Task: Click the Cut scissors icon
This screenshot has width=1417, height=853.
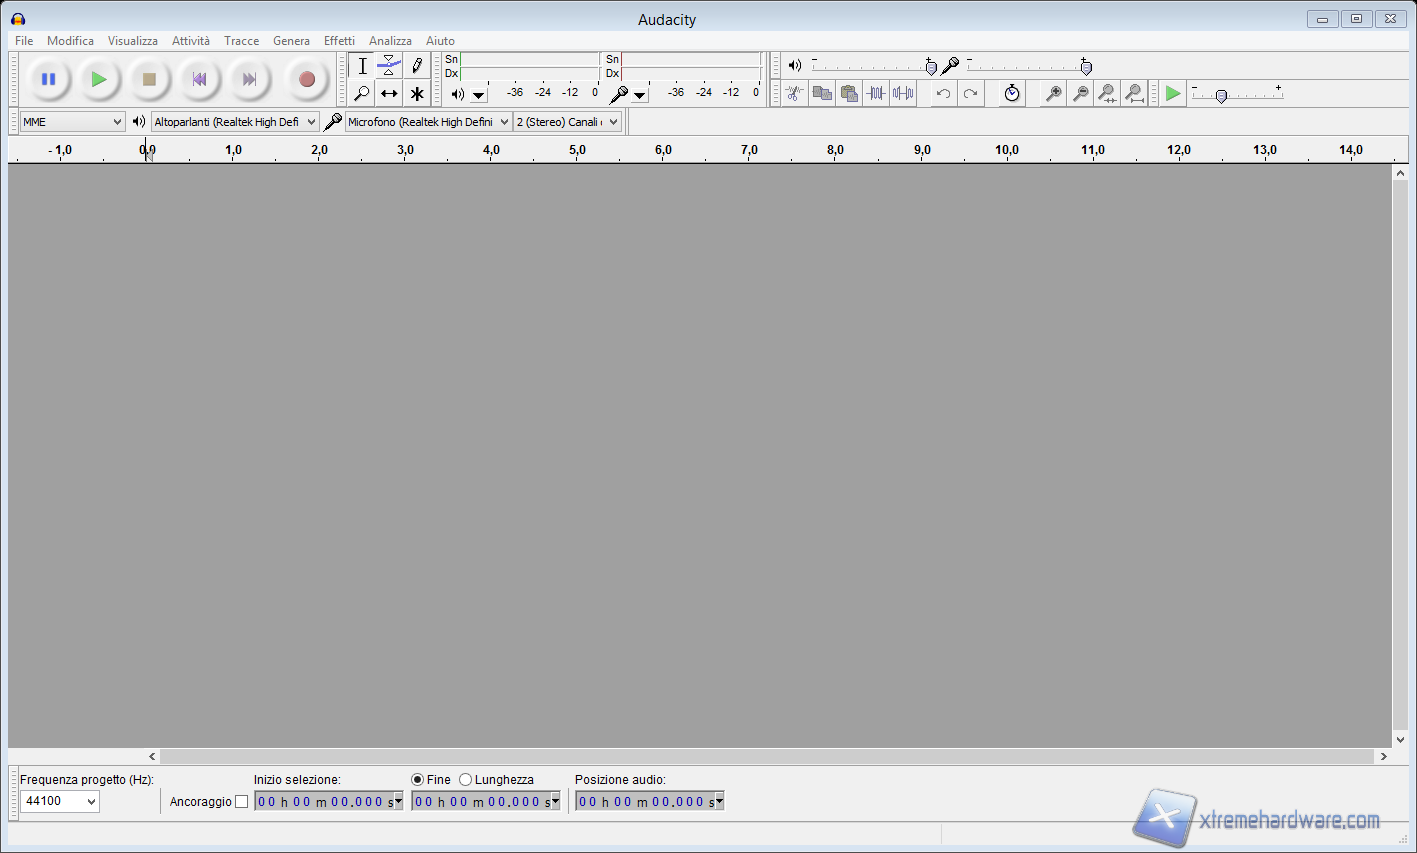Action: pos(794,93)
